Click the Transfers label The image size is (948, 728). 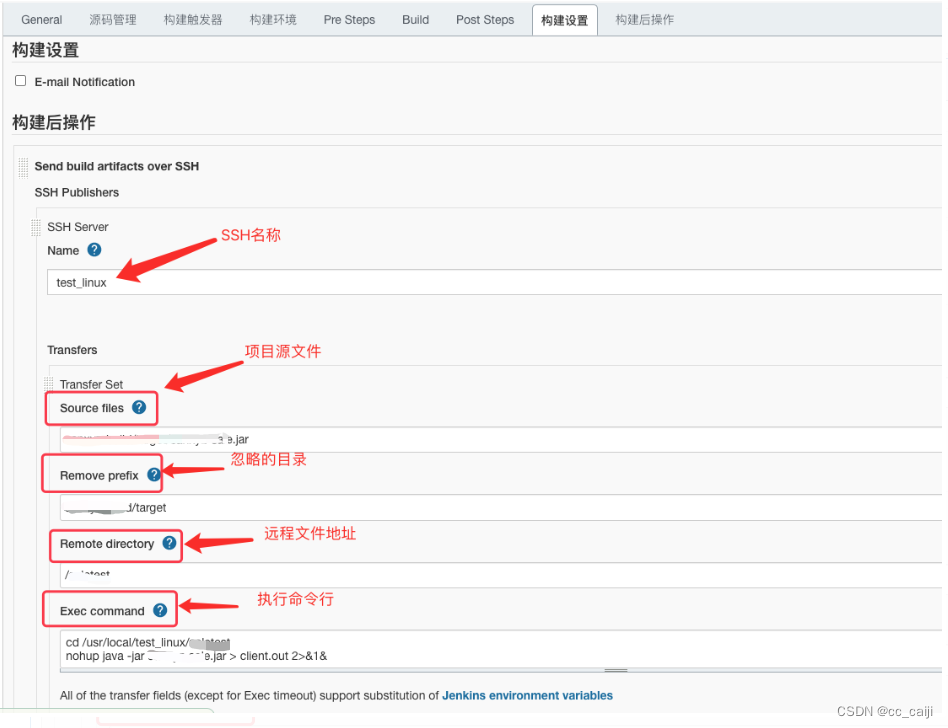(72, 349)
